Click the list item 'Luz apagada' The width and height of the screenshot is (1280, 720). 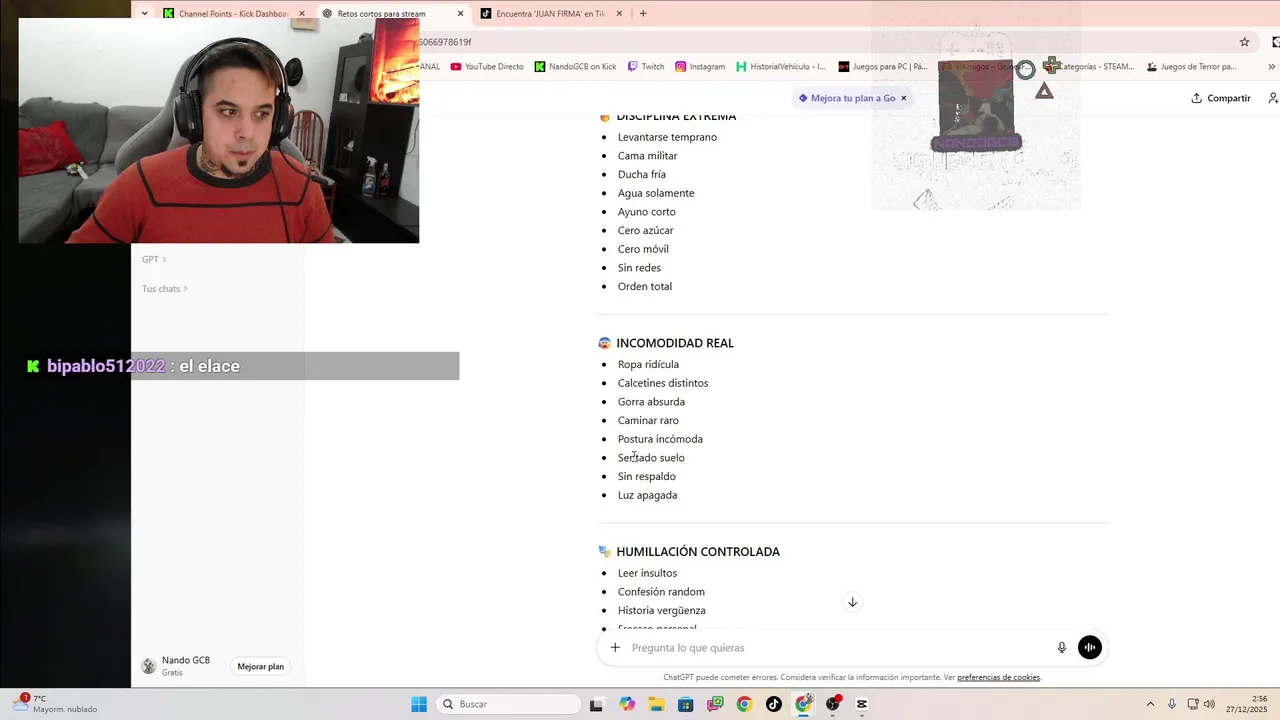(647, 495)
